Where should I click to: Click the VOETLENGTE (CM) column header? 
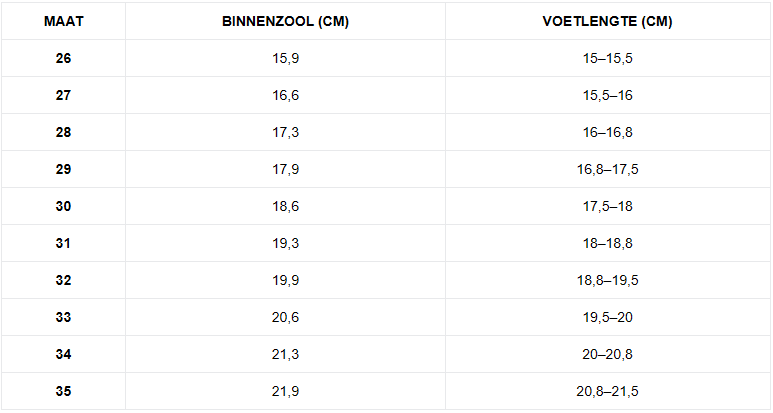pos(607,22)
